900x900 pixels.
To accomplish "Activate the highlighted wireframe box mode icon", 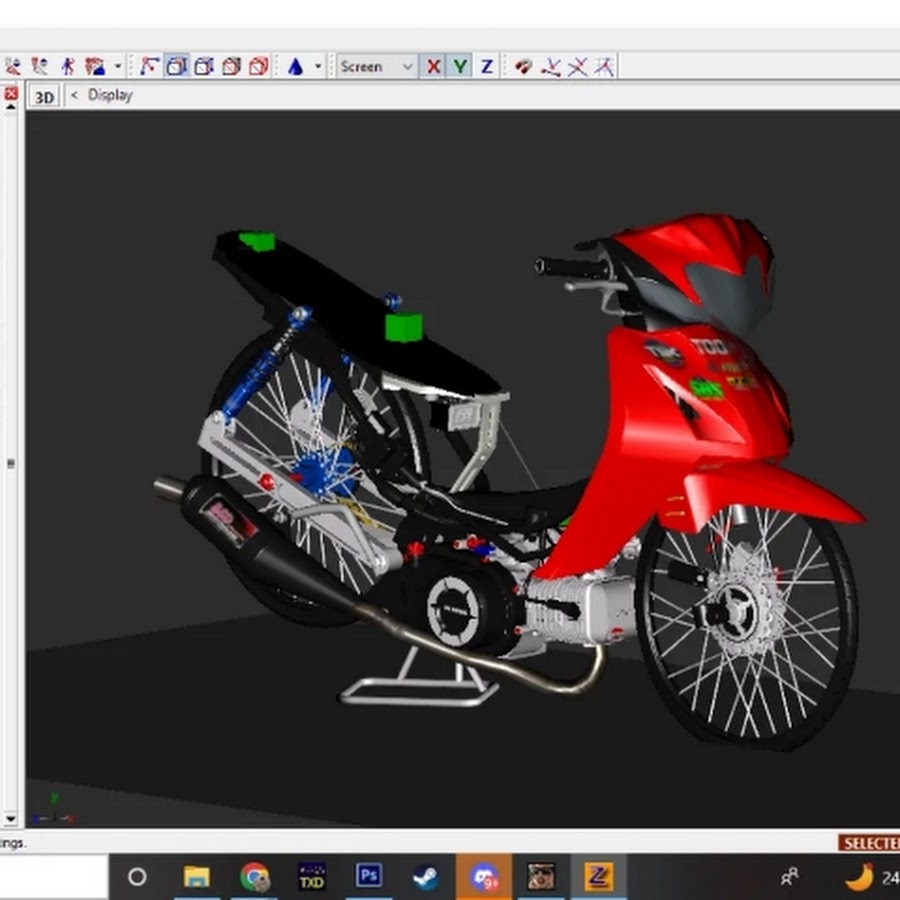I will pos(177,67).
